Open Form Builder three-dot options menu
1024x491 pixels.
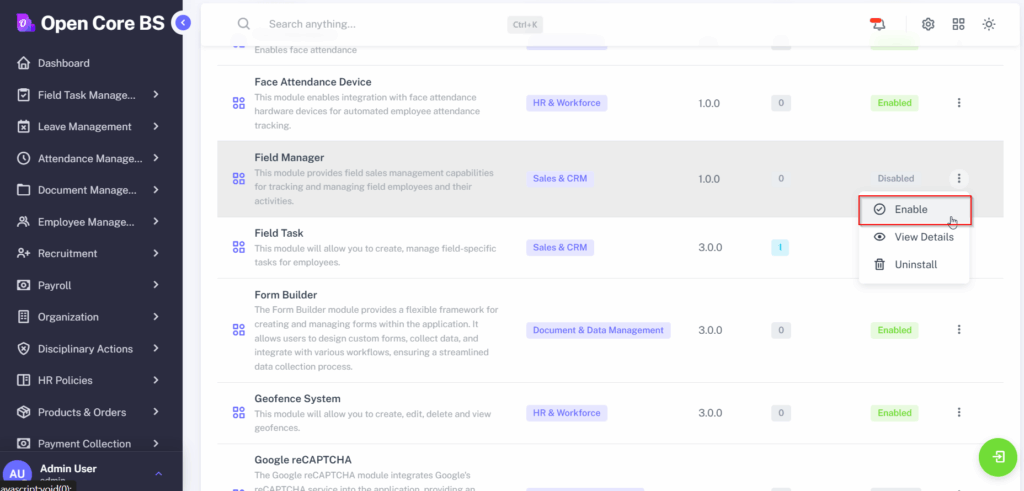click(959, 330)
